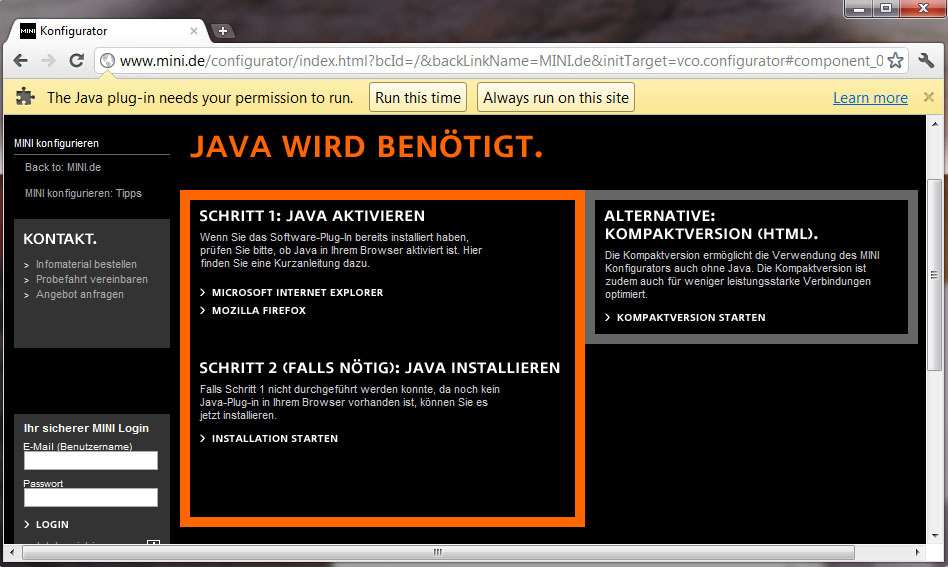Dismiss the Java plug-in infobar

tap(928, 97)
